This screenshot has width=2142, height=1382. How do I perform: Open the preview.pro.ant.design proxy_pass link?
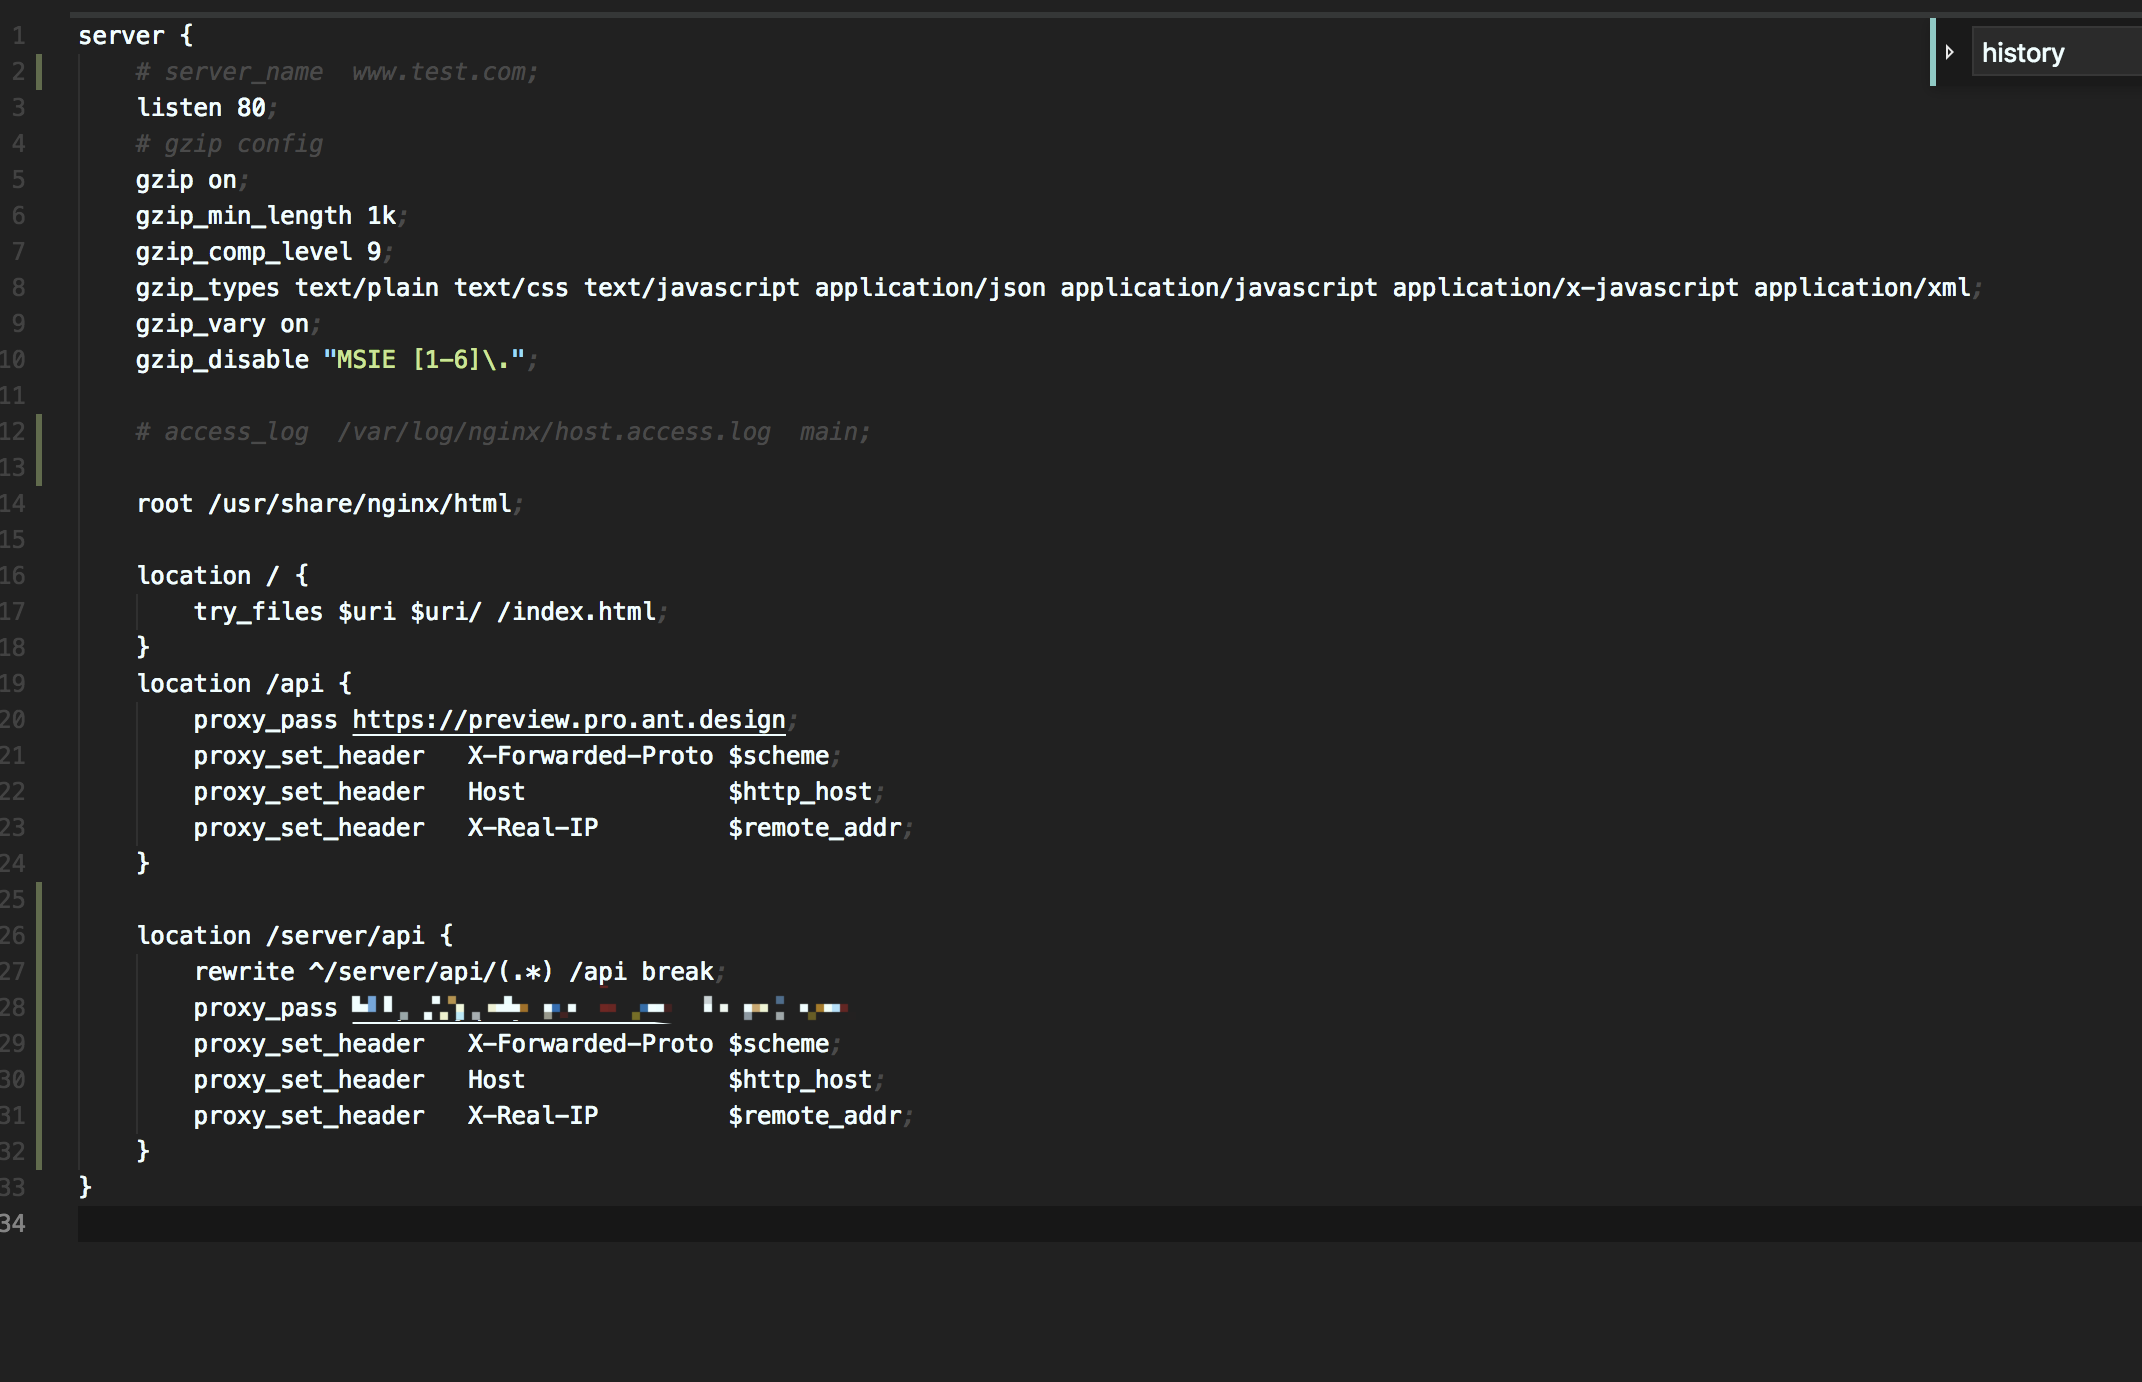tap(568, 720)
